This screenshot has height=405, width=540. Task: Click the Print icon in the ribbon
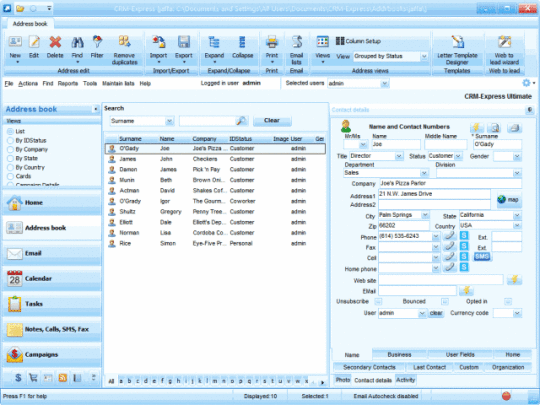(x=272, y=42)
